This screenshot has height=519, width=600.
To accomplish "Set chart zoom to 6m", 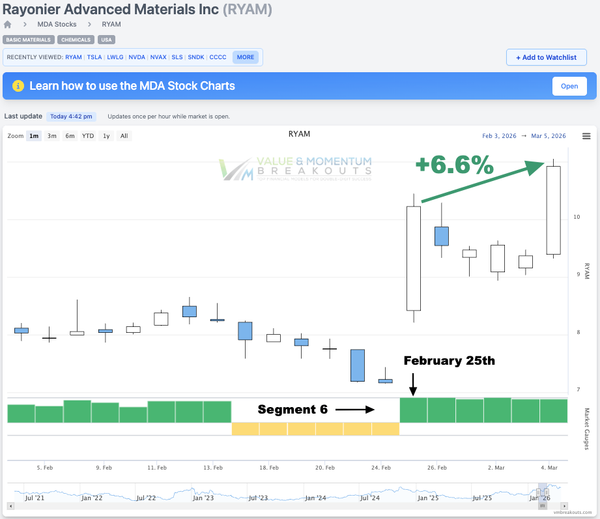I will (x=70, y=136).
